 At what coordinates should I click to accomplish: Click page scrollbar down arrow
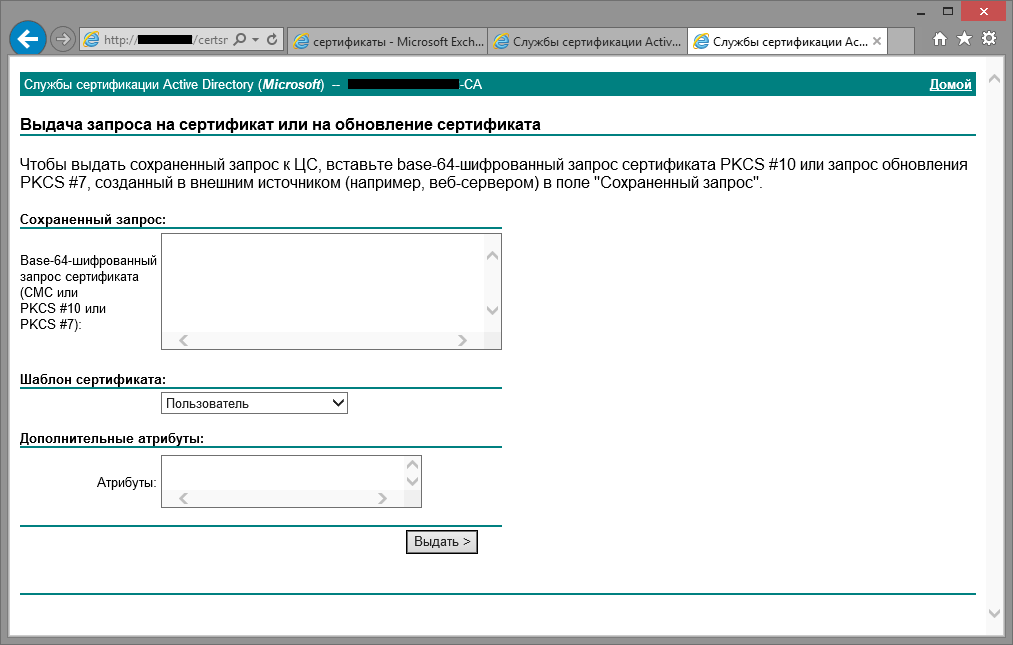tap(994, 613)
